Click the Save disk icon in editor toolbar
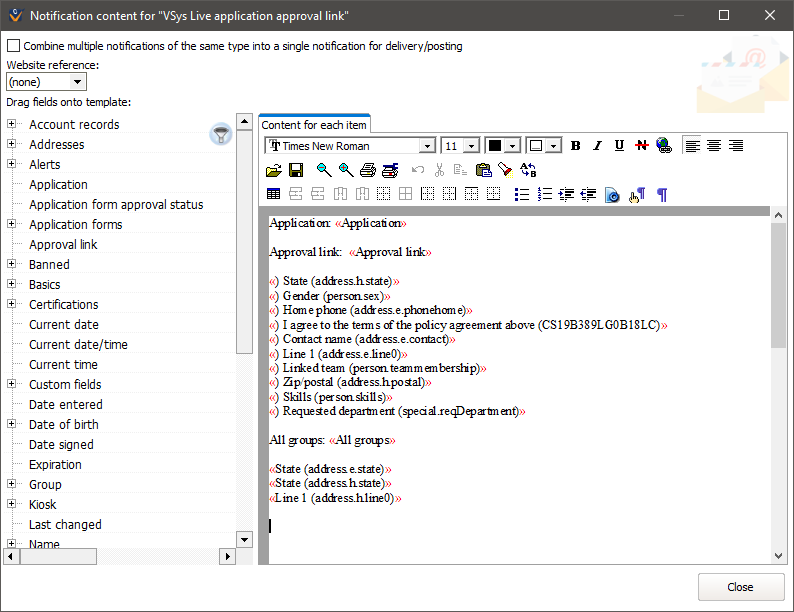Image resolution: width=794 pixels, height=612 pixels. tap(296, 171)
